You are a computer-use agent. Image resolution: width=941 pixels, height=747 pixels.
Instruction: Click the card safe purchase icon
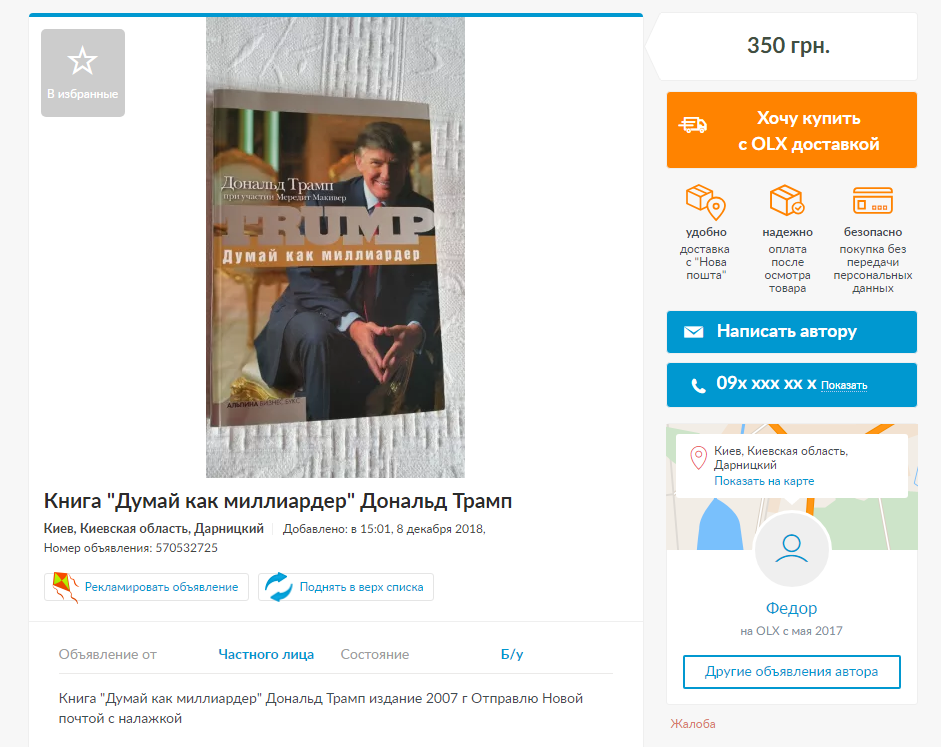click(x=873, y=200)
